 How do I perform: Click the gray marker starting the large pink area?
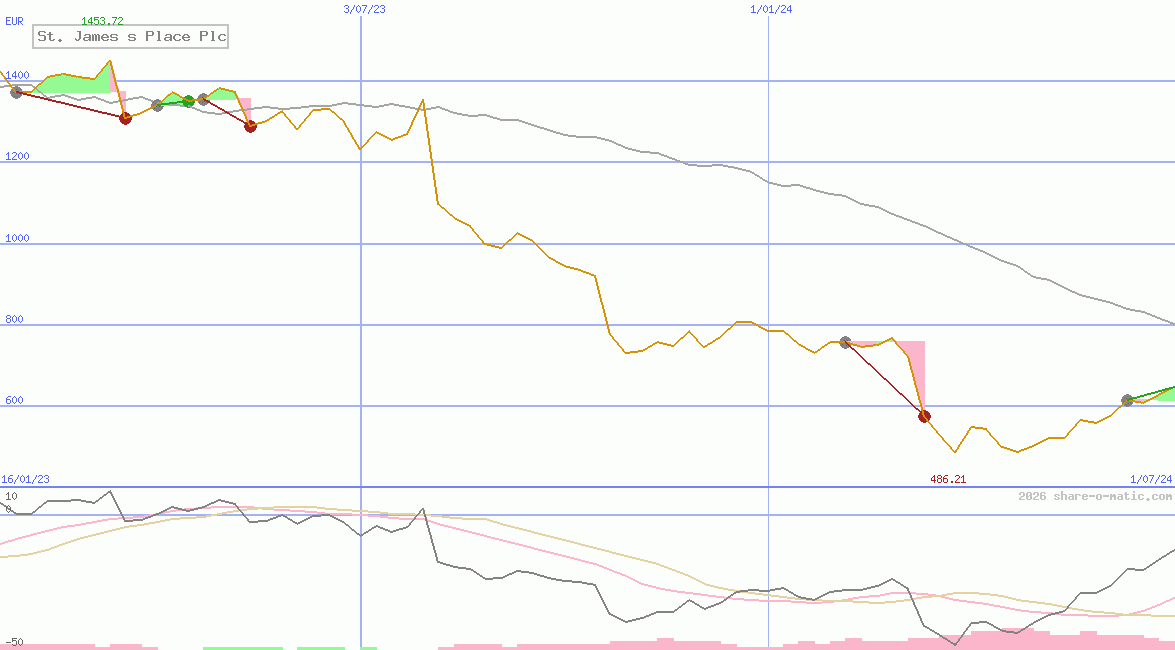pos(845,342)
